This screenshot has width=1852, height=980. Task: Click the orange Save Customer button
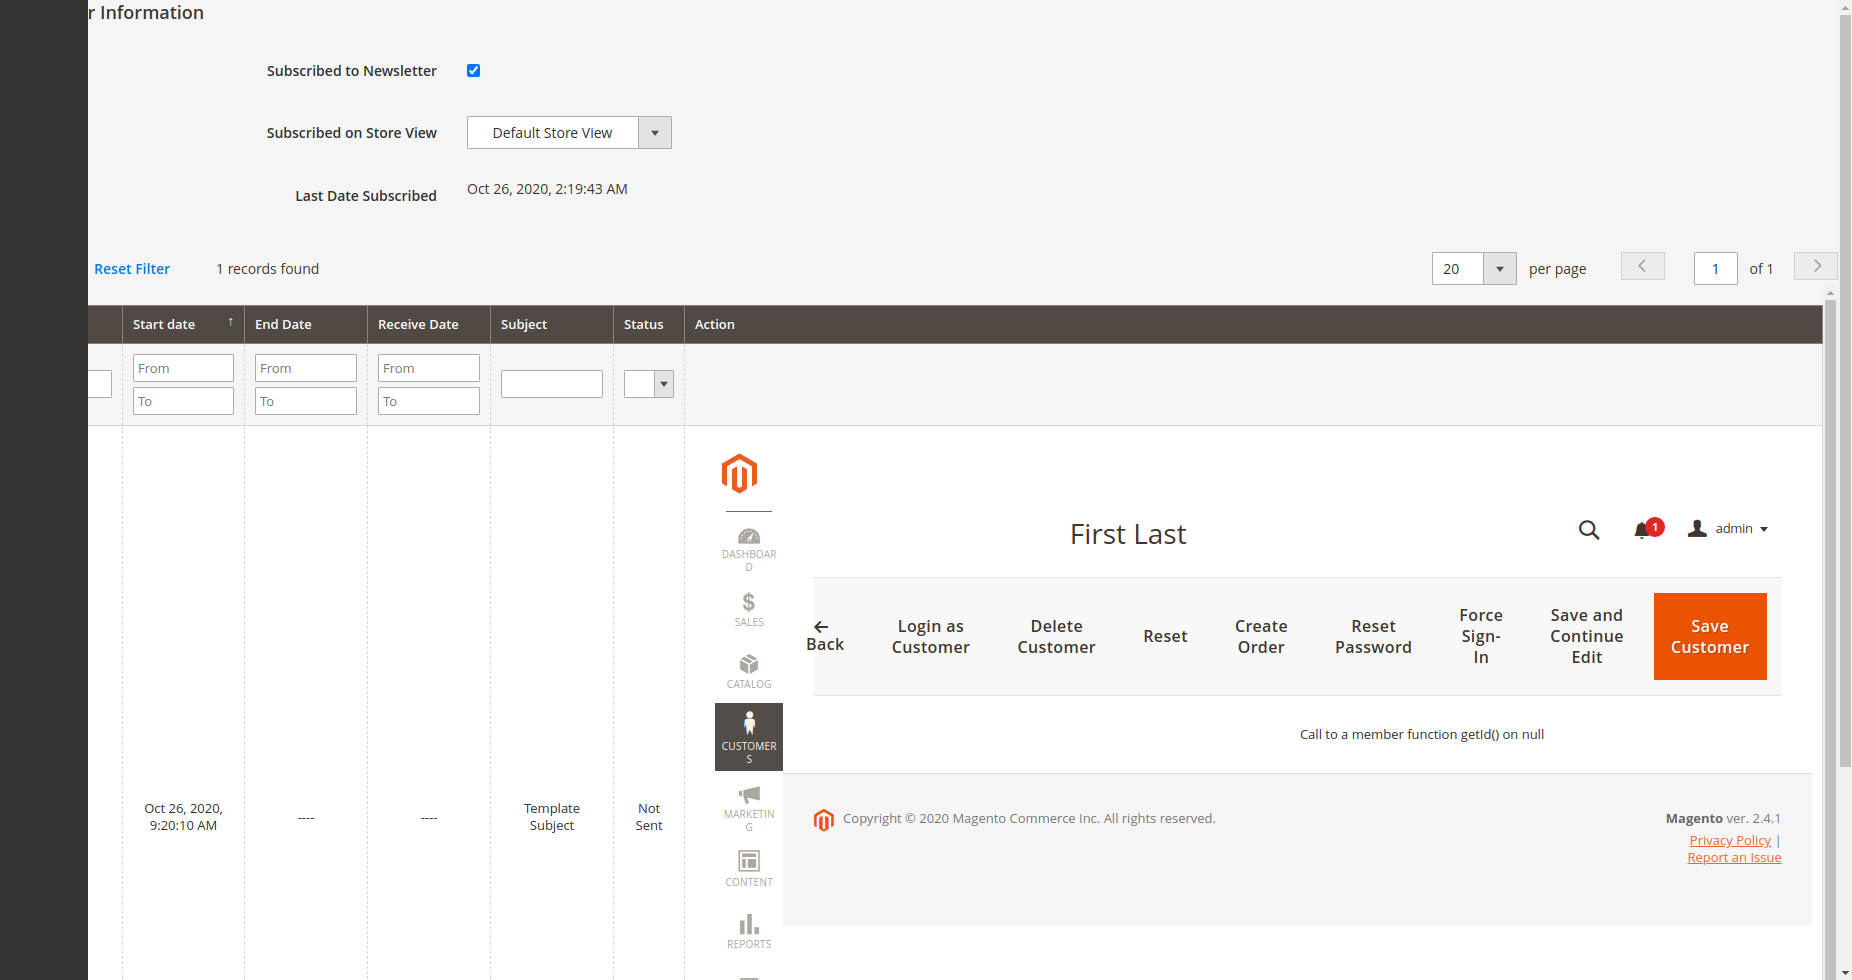pos(1710,636)
